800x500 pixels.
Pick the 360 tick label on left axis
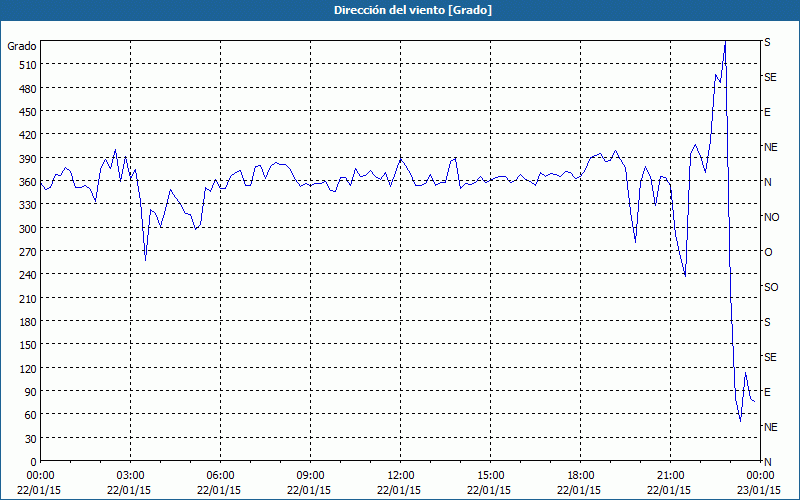point(28,182)
